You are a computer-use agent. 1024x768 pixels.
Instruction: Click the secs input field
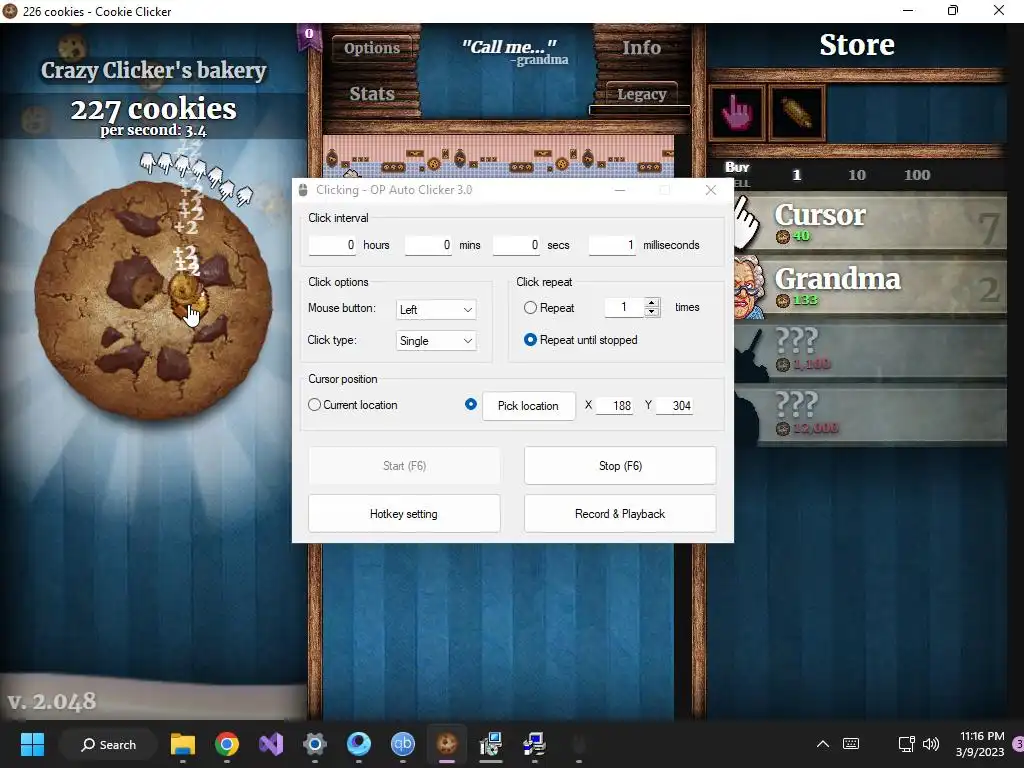tap(517, 245)
